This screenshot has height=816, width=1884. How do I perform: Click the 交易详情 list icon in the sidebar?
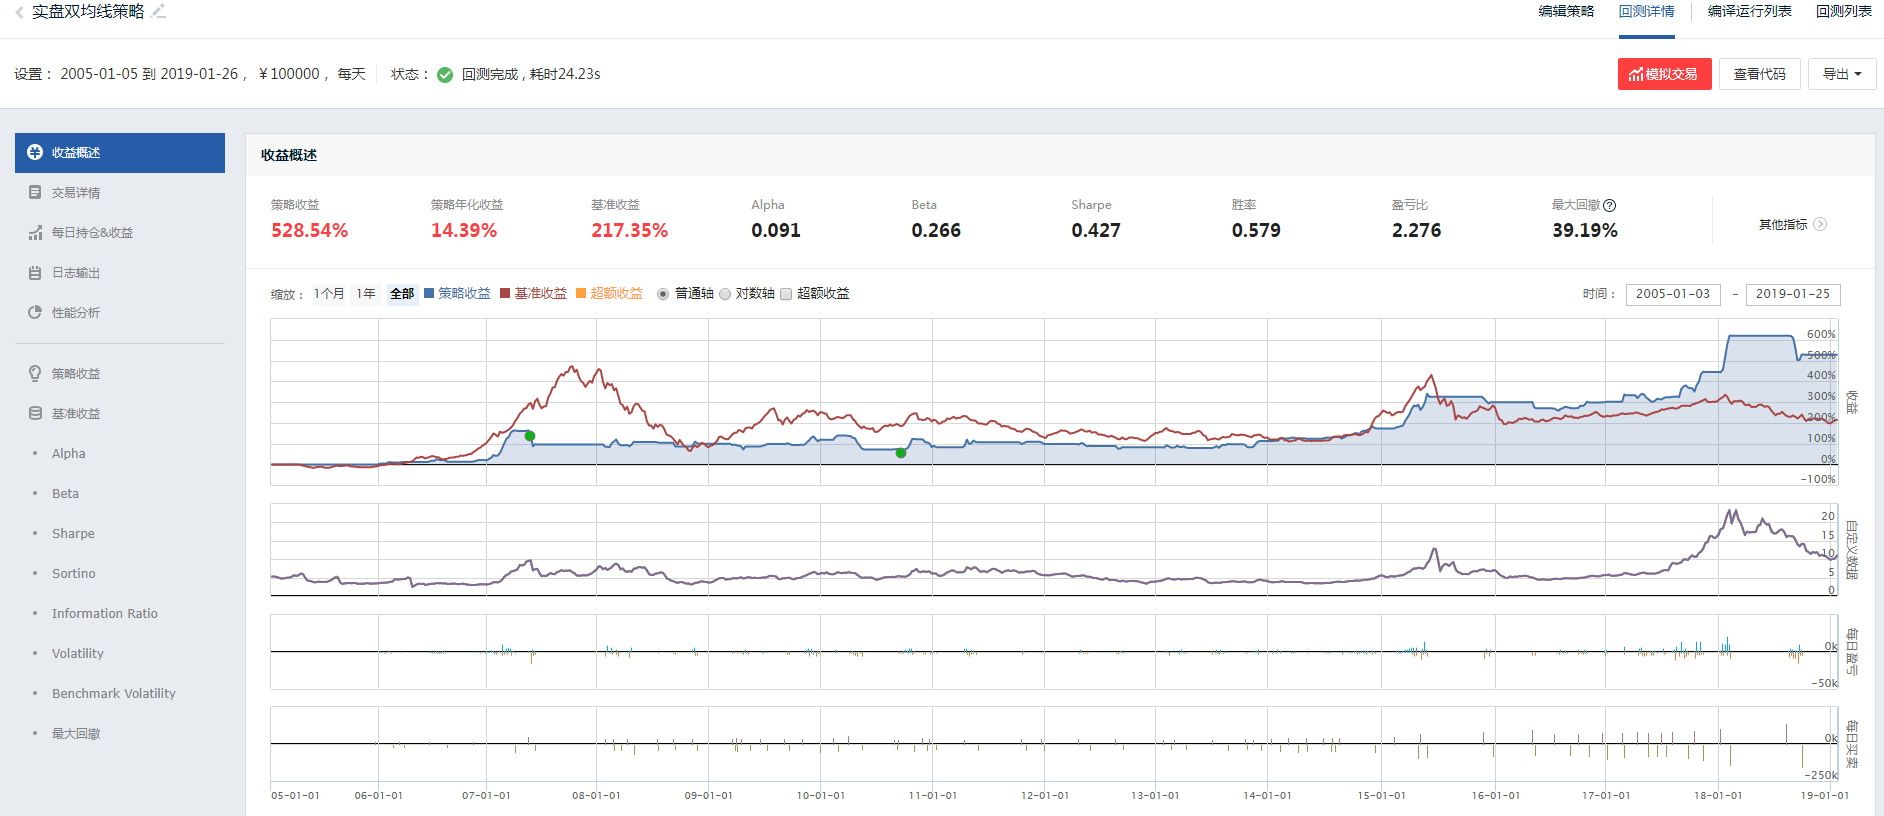point(35,192)
